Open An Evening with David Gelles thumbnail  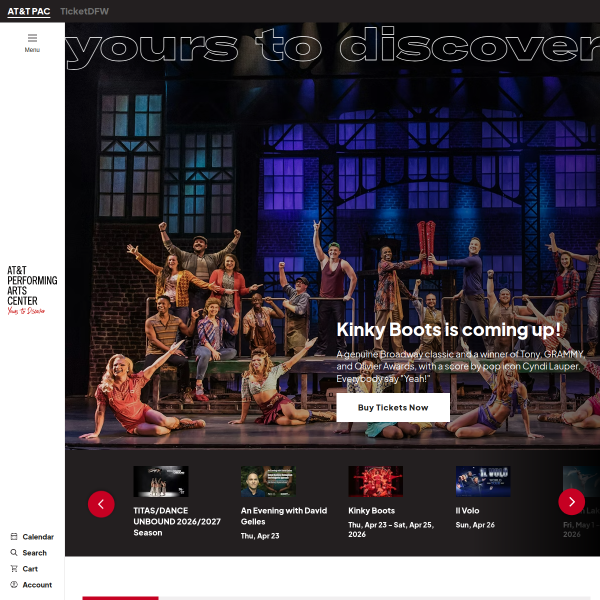(268, 481)
